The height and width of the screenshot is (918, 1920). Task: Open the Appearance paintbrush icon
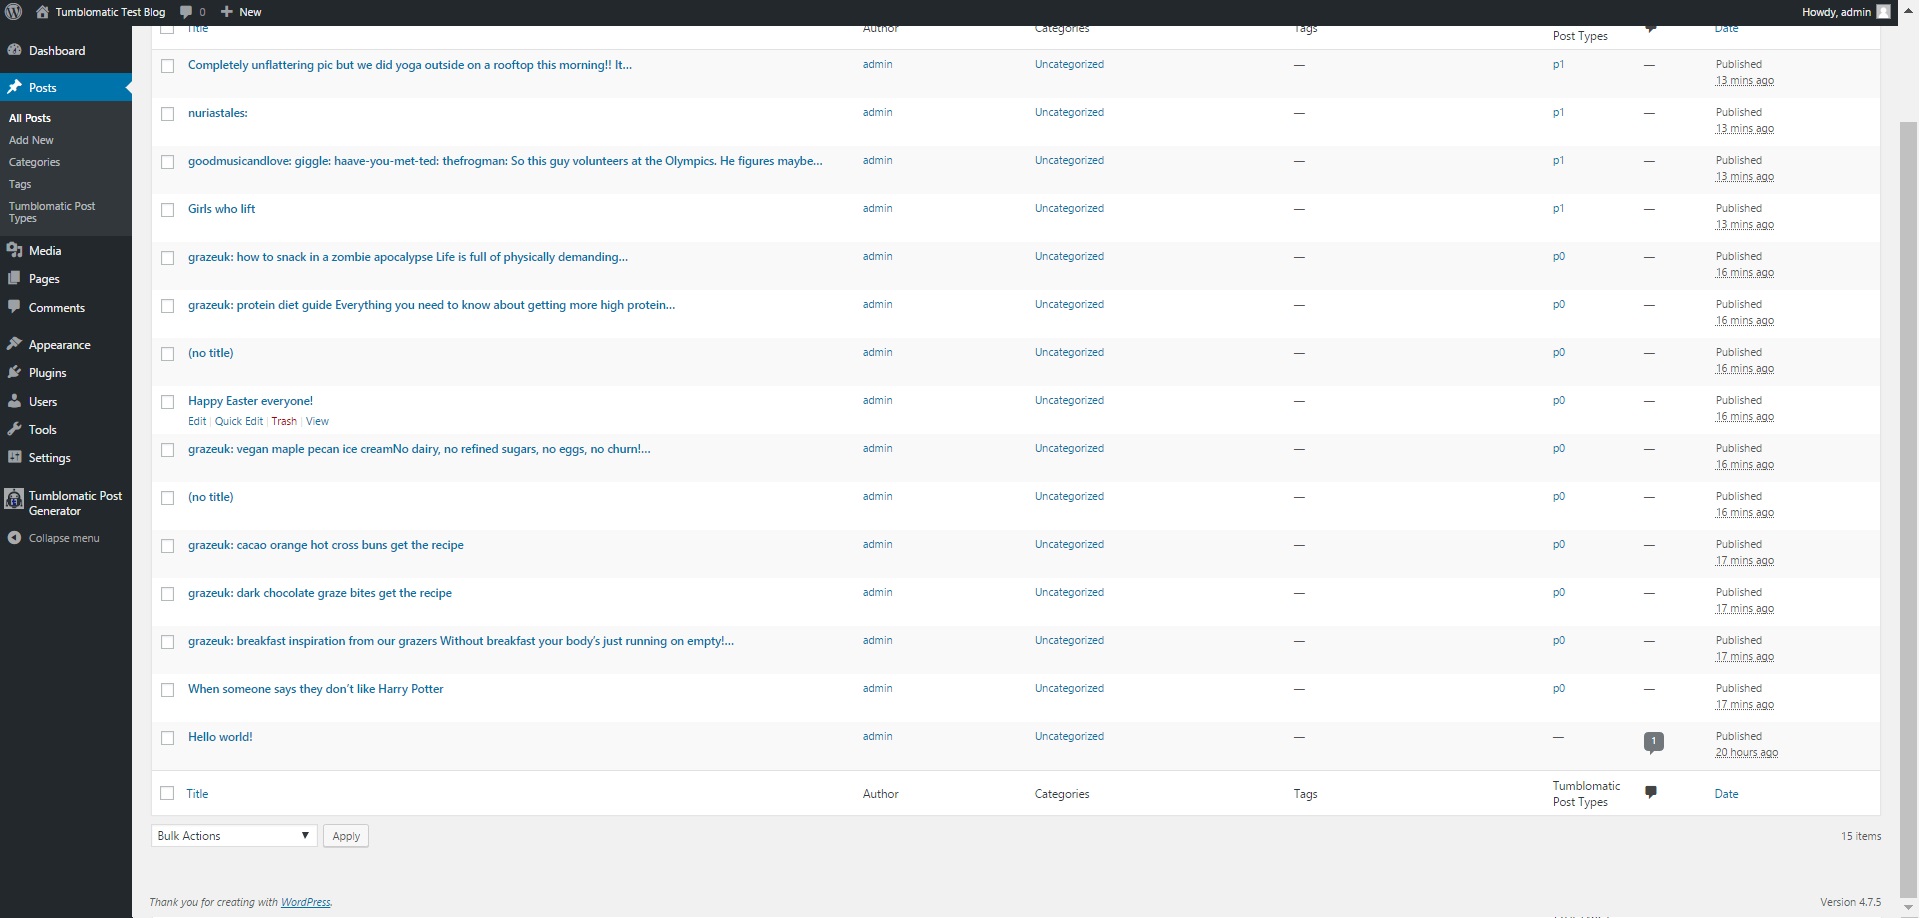point(14,344)
